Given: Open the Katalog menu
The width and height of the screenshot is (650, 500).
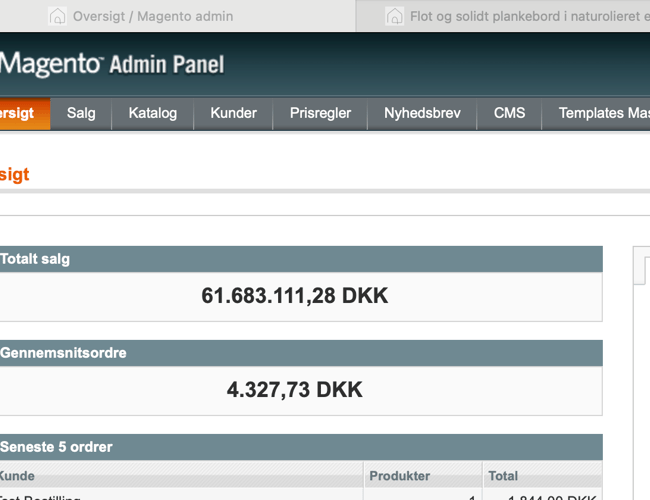Looking at the screenshot, I should tap(152, 113).
